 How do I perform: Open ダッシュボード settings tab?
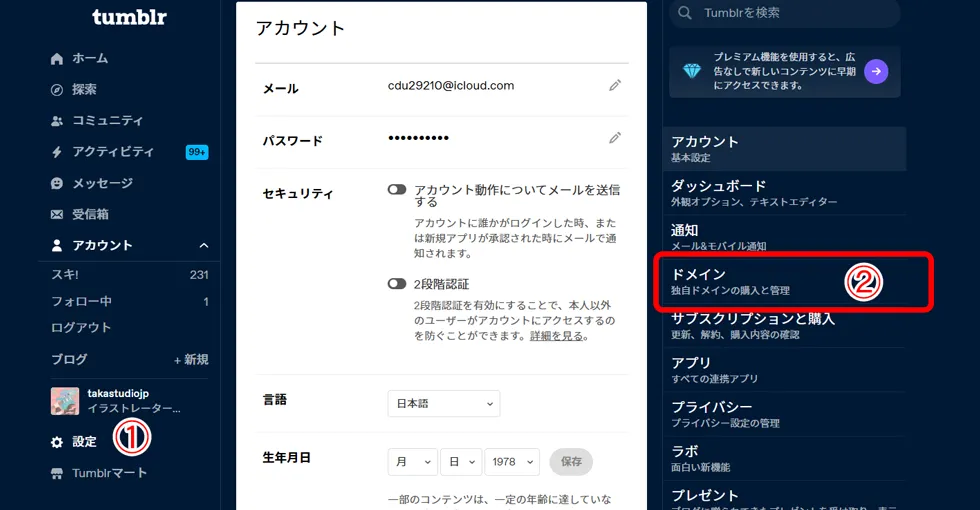point(785,193)
